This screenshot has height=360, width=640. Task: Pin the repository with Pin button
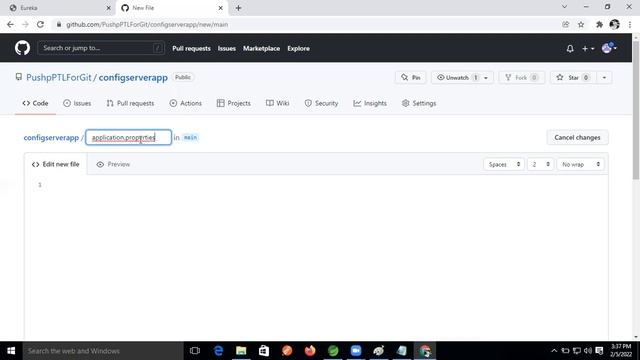pos(411,78)
